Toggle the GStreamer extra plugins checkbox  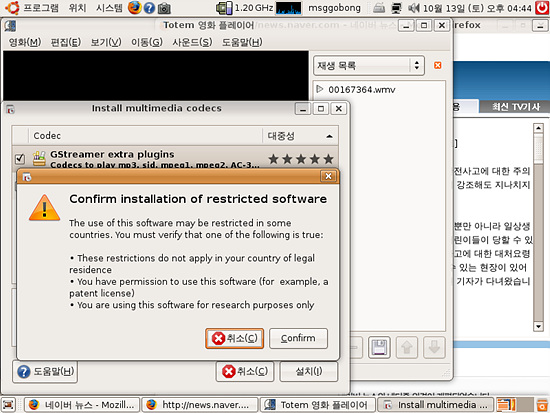[20, 159]
